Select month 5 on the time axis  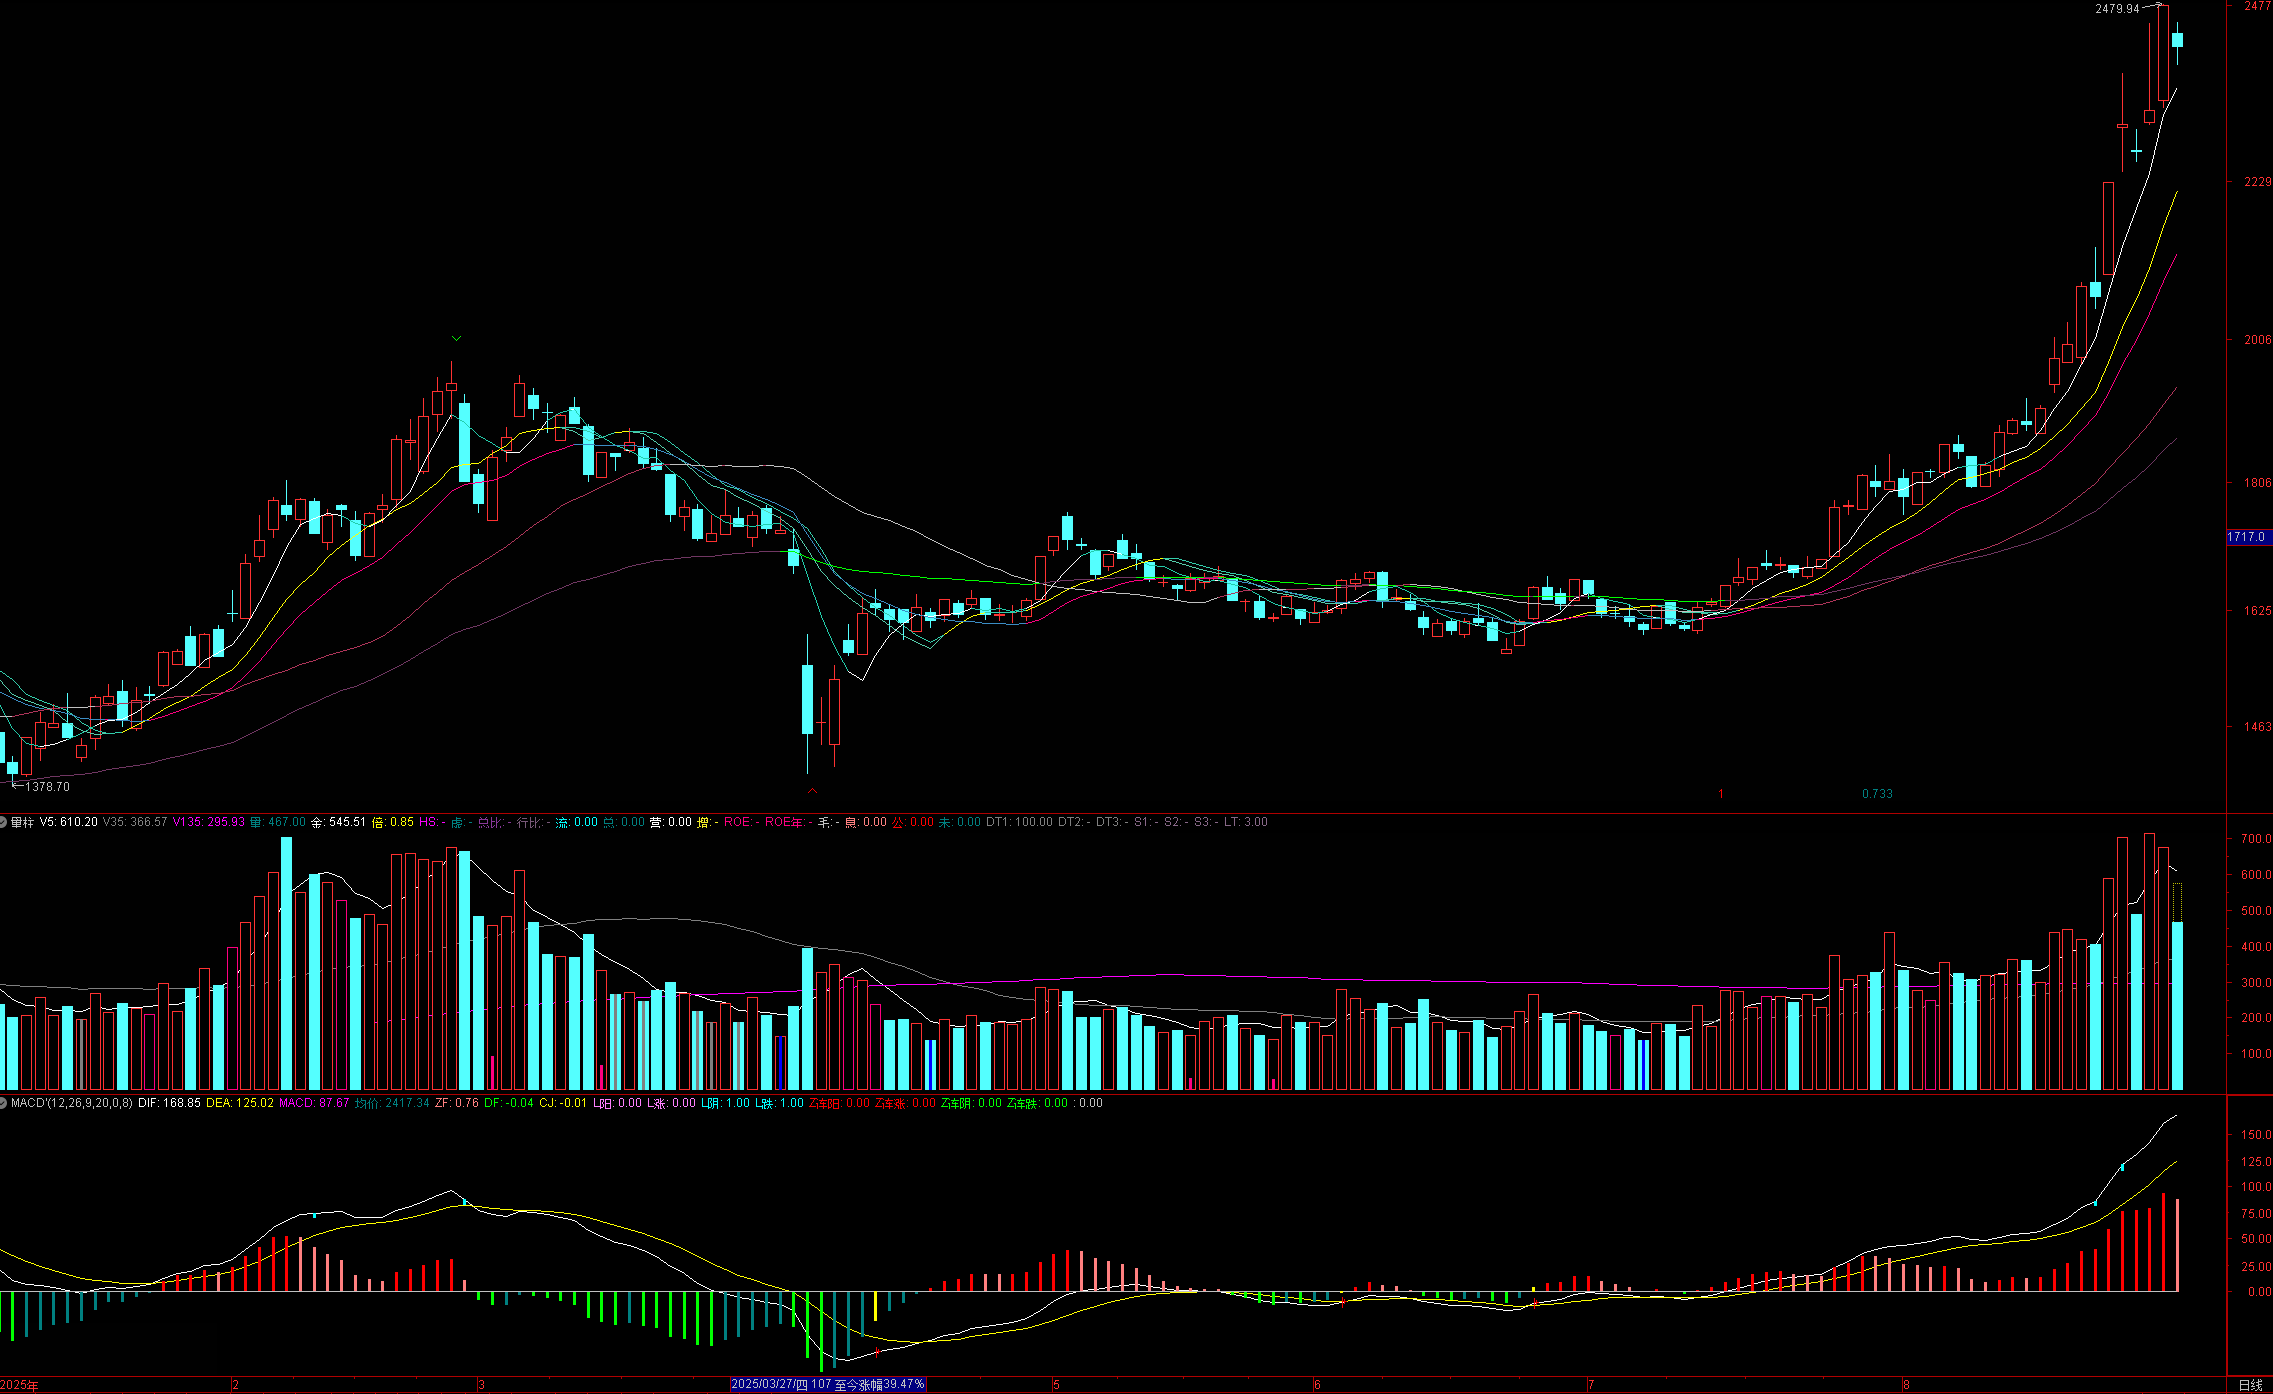coord(1056,1385)
